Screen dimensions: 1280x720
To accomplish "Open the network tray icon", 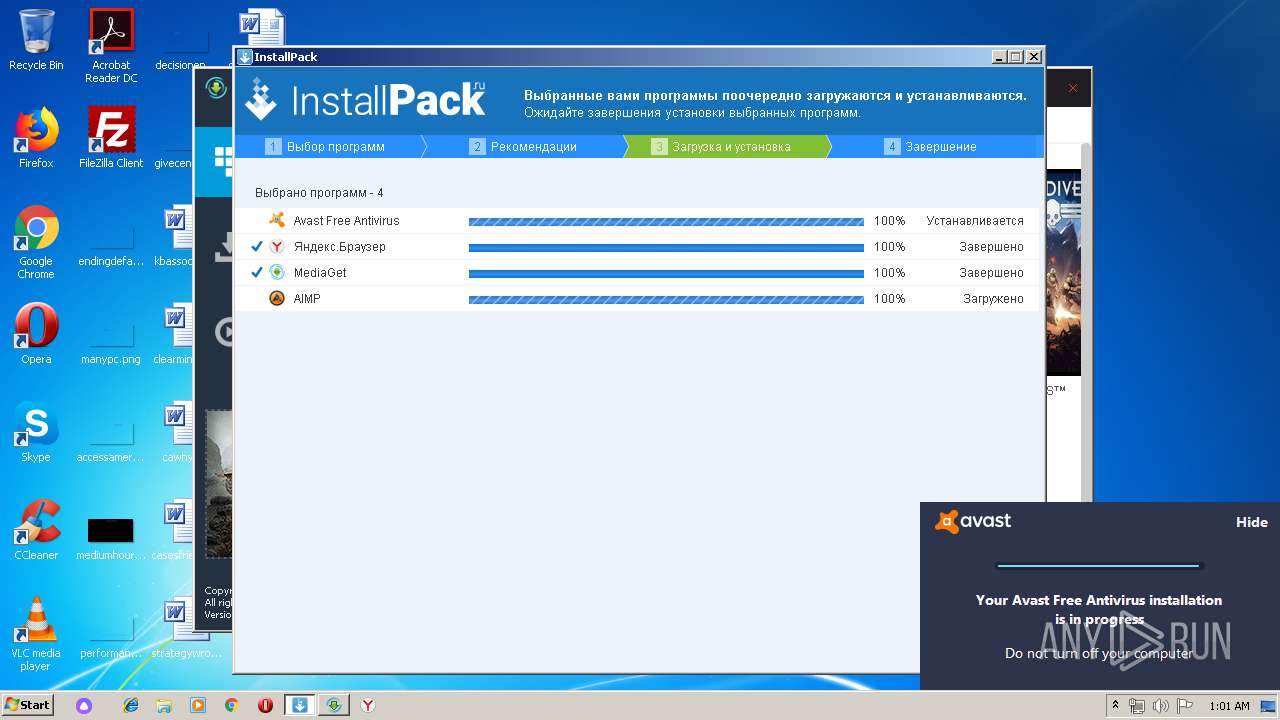I will [x=1138, y=705].
